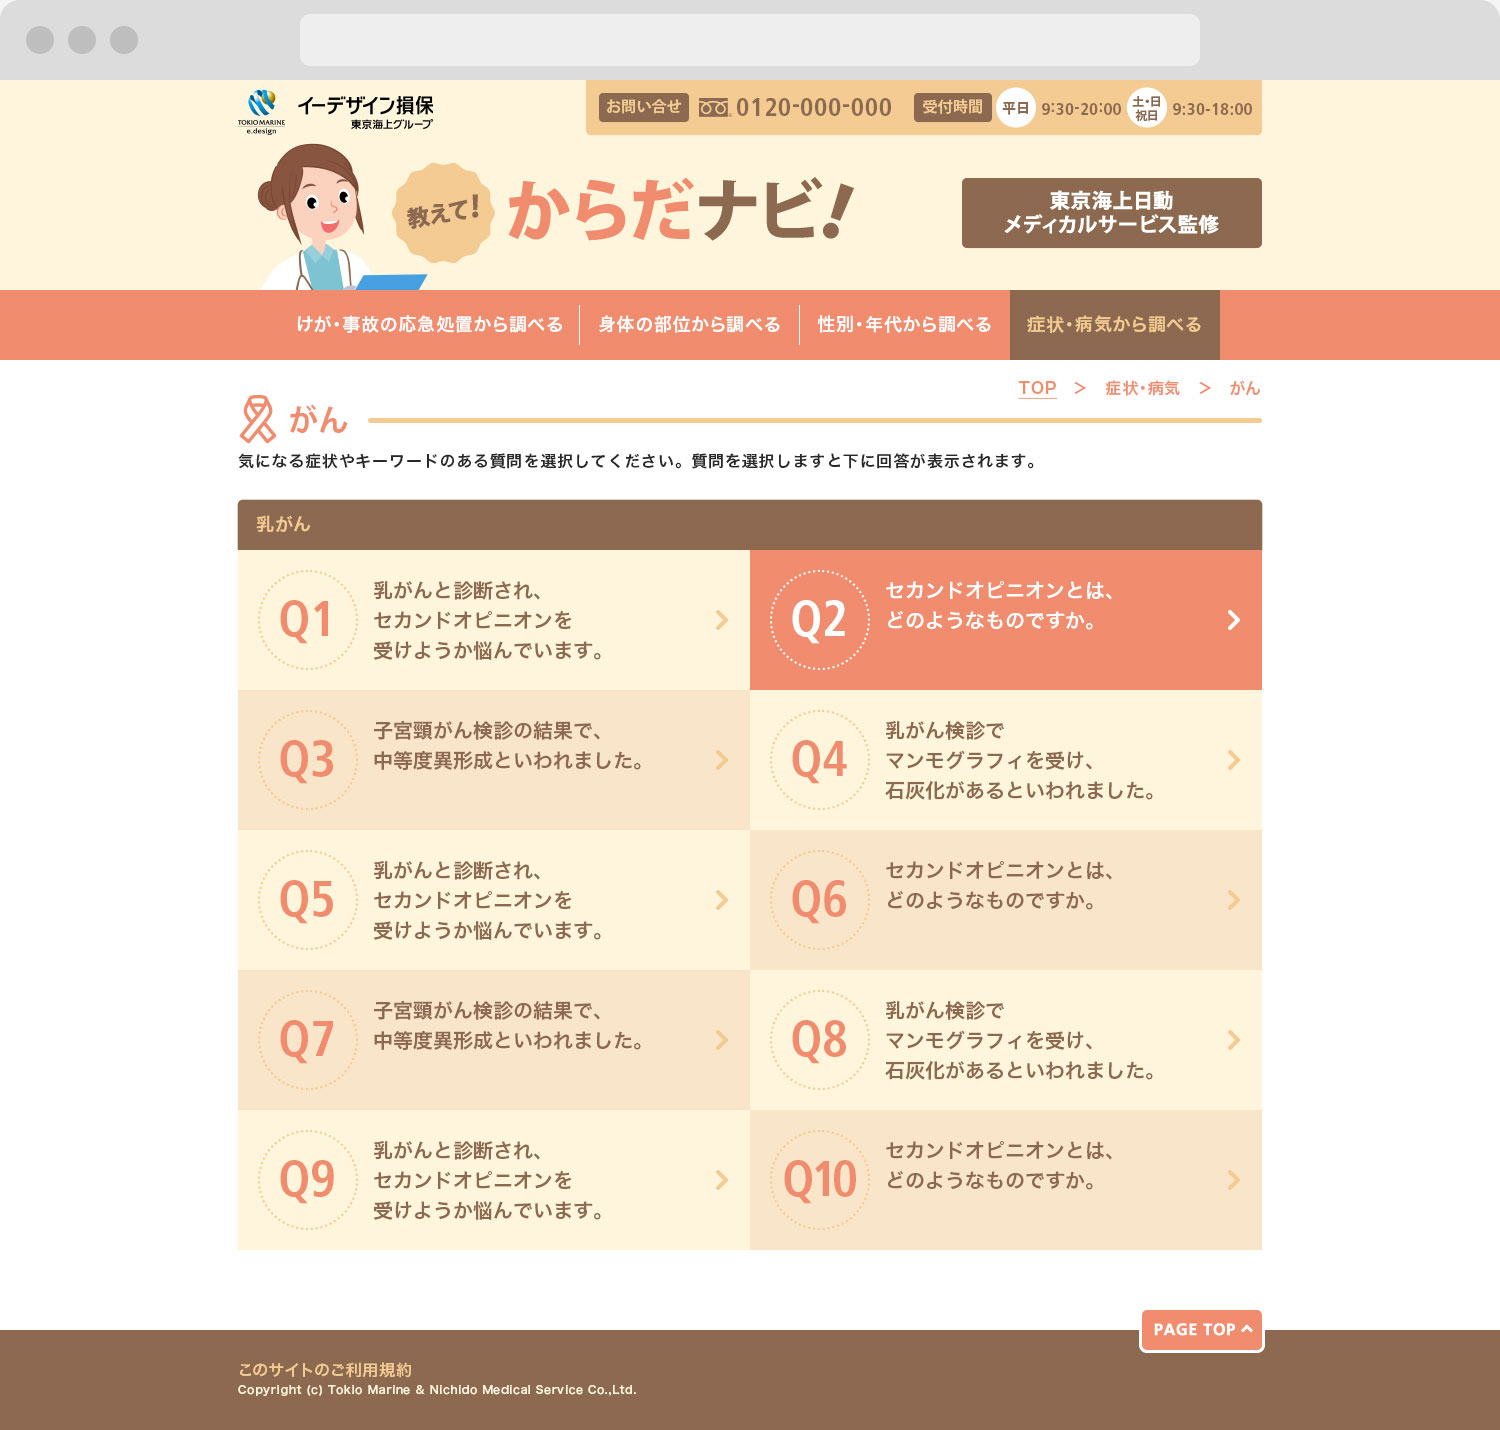Click the Q4 circular badge
Image resolution: width=1500 pixels, height=1430 pixels.
[819, 760]
